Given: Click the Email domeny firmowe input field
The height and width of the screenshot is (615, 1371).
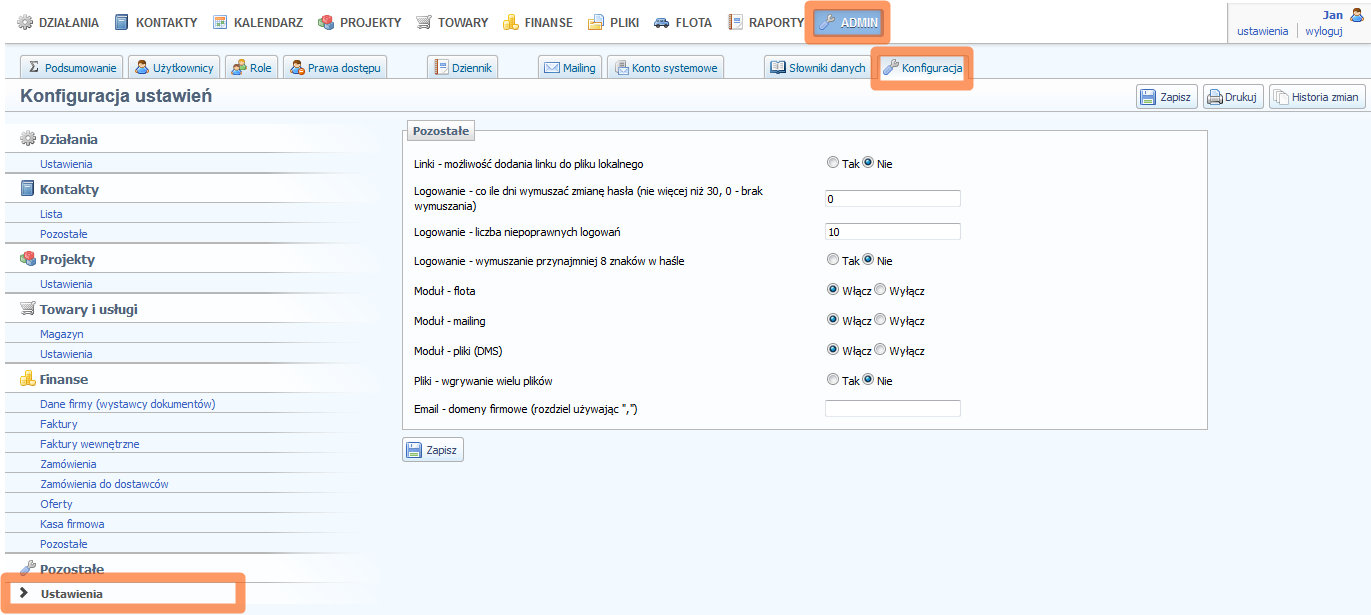Looking at the screenshot, I should click(x=892, y=408).
